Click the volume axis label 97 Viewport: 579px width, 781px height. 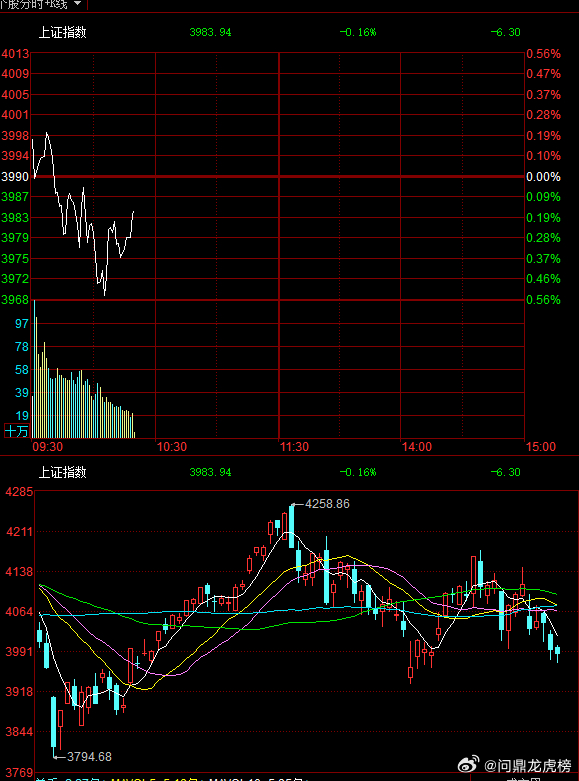[x=22, y=324]
